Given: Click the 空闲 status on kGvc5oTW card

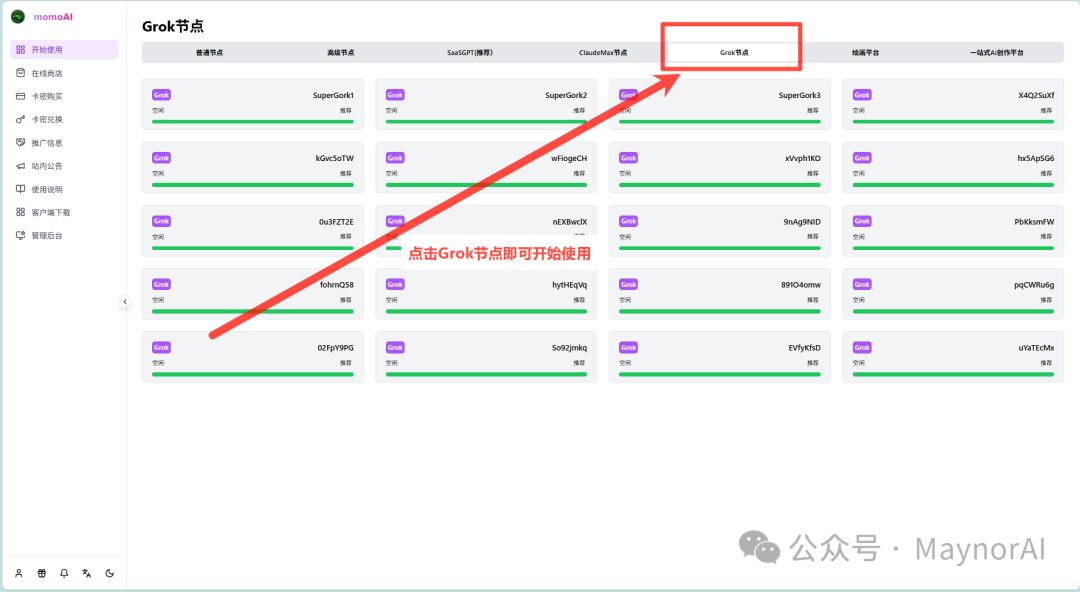Looking at the screenshot, I should (158, 174).
